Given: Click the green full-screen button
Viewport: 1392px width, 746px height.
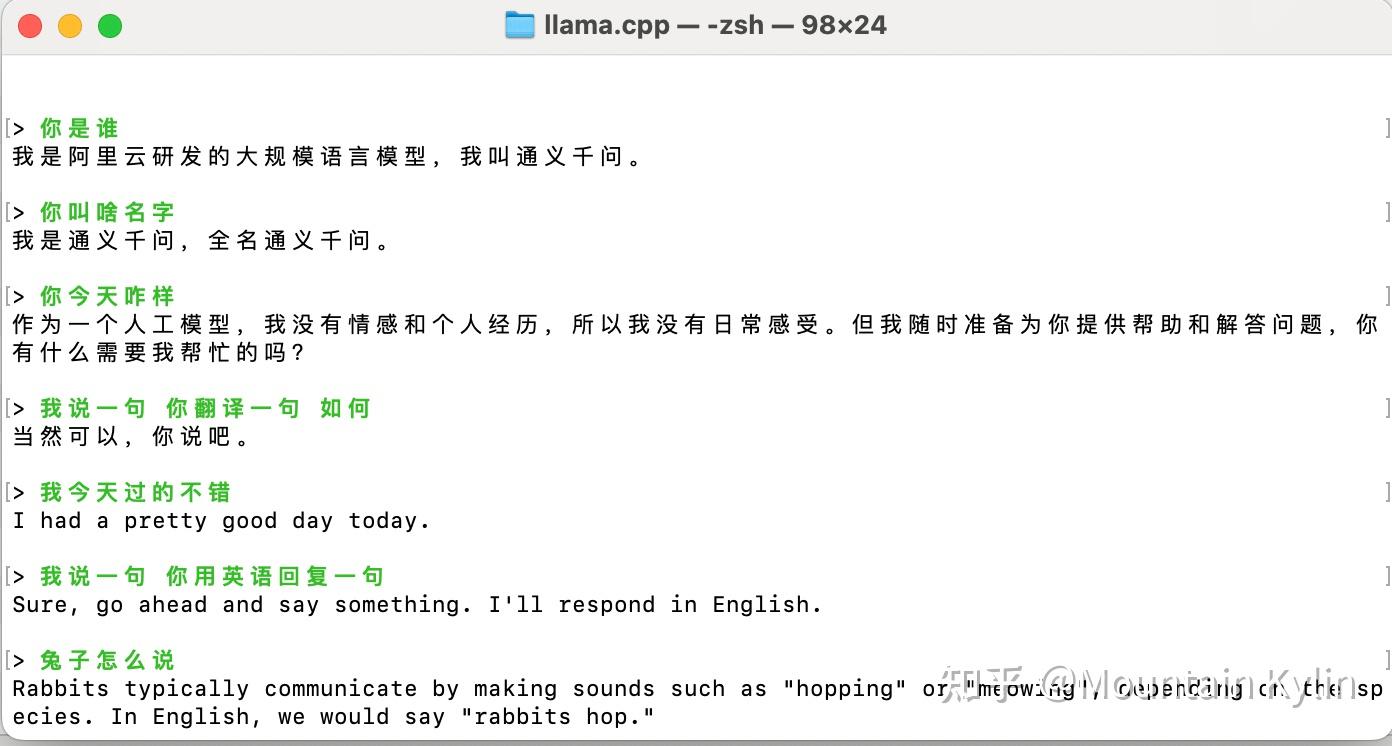Looking at the screenshot, I should click(110, 25).
